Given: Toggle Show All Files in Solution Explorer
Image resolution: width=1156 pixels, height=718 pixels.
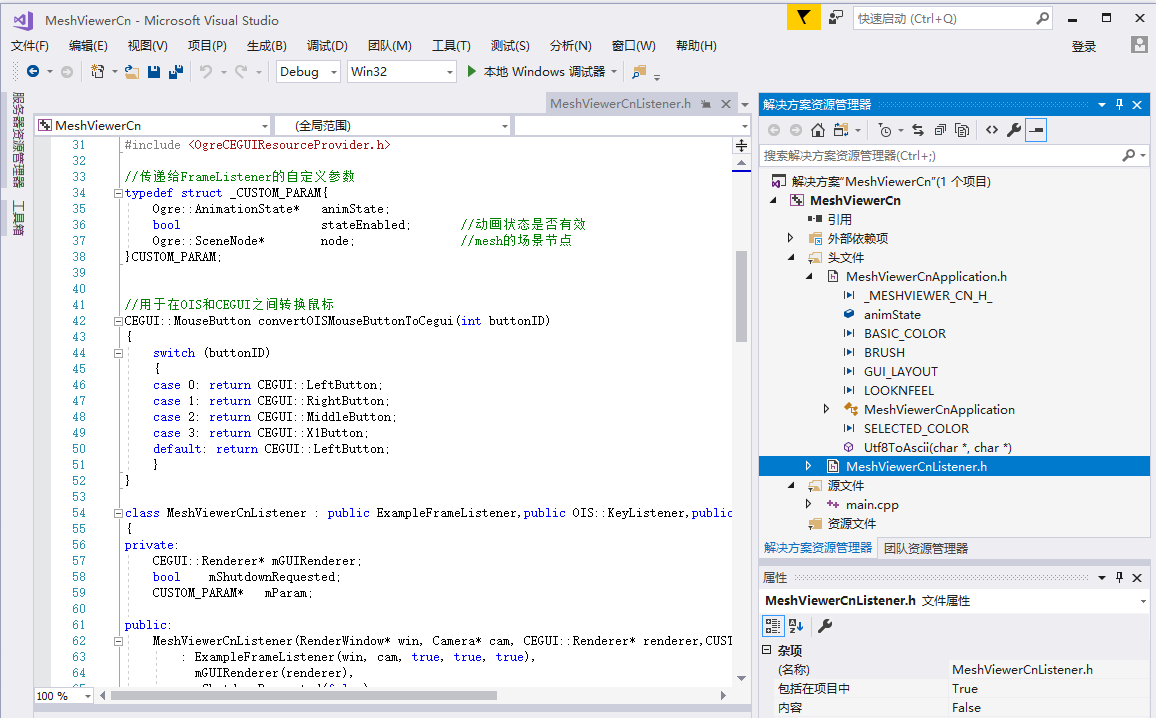Looking at the screenshot, I should pyautogui.click(x=961, y=130).
